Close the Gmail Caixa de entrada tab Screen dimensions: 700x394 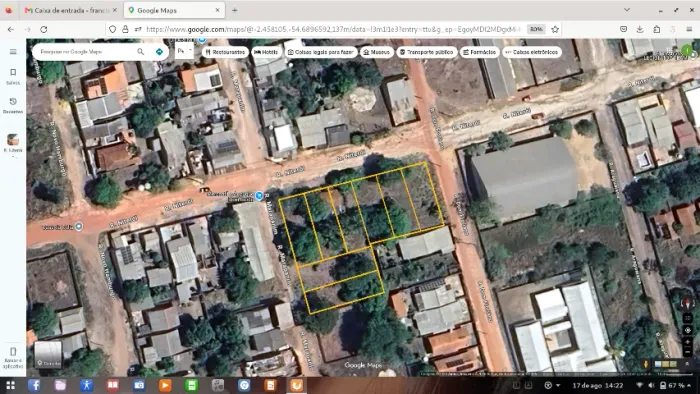[x=115, y=10]
